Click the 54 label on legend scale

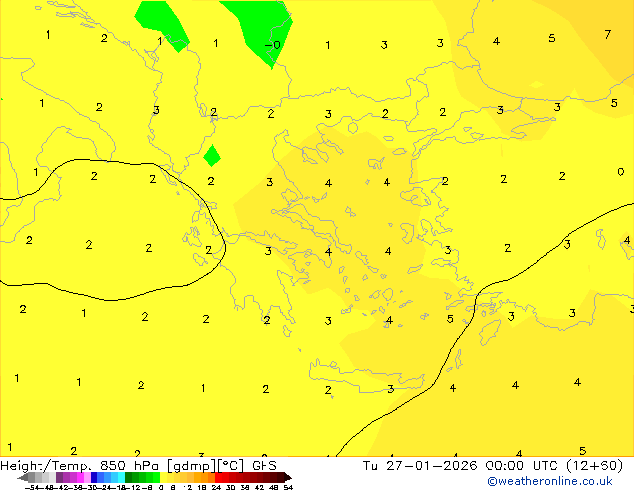click(288, 487)
